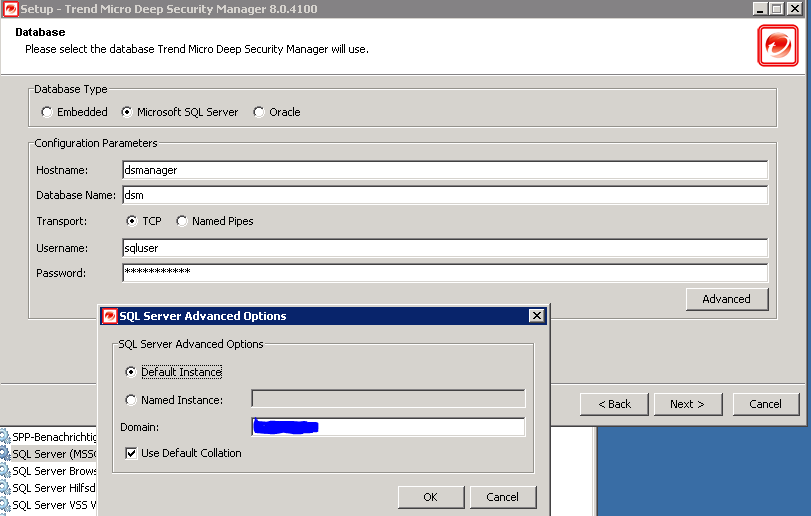Click gear icon beside SPP-Benachrichtig service

(x=5, y=437)
